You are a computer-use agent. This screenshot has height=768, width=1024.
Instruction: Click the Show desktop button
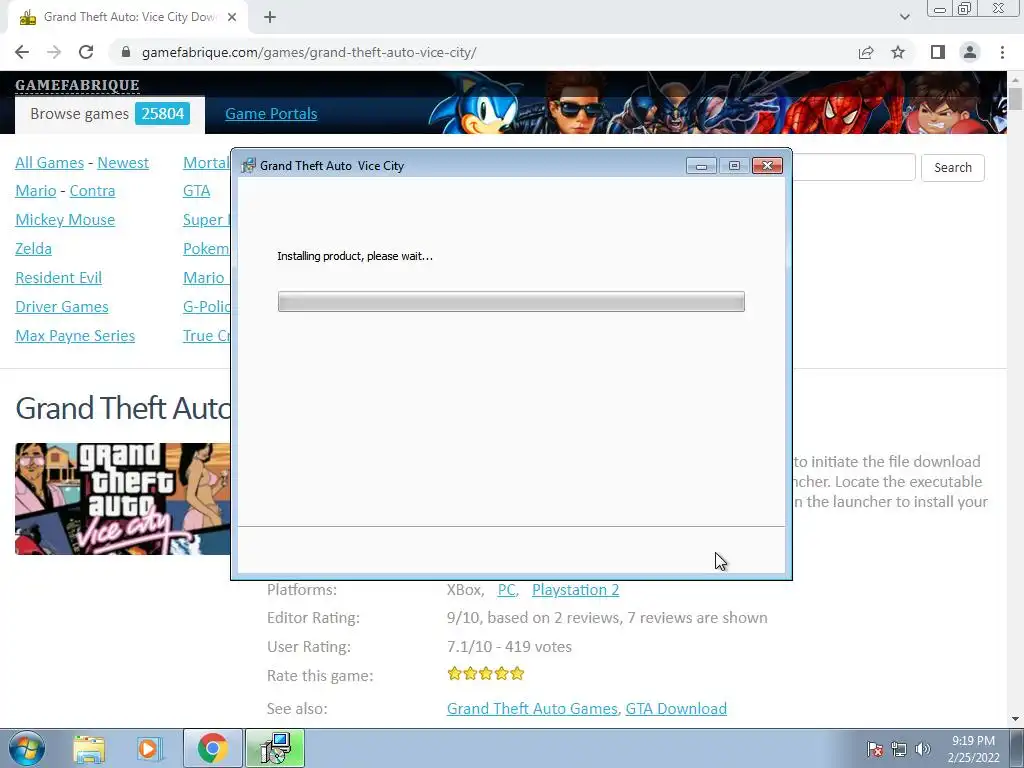coord(1017,749)
